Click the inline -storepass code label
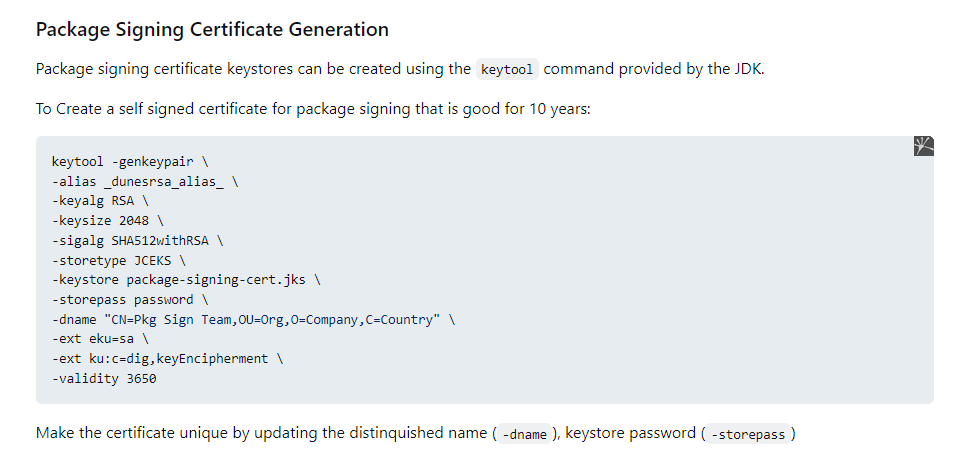Viewport: 970px width, 470px height. (748, 434)
